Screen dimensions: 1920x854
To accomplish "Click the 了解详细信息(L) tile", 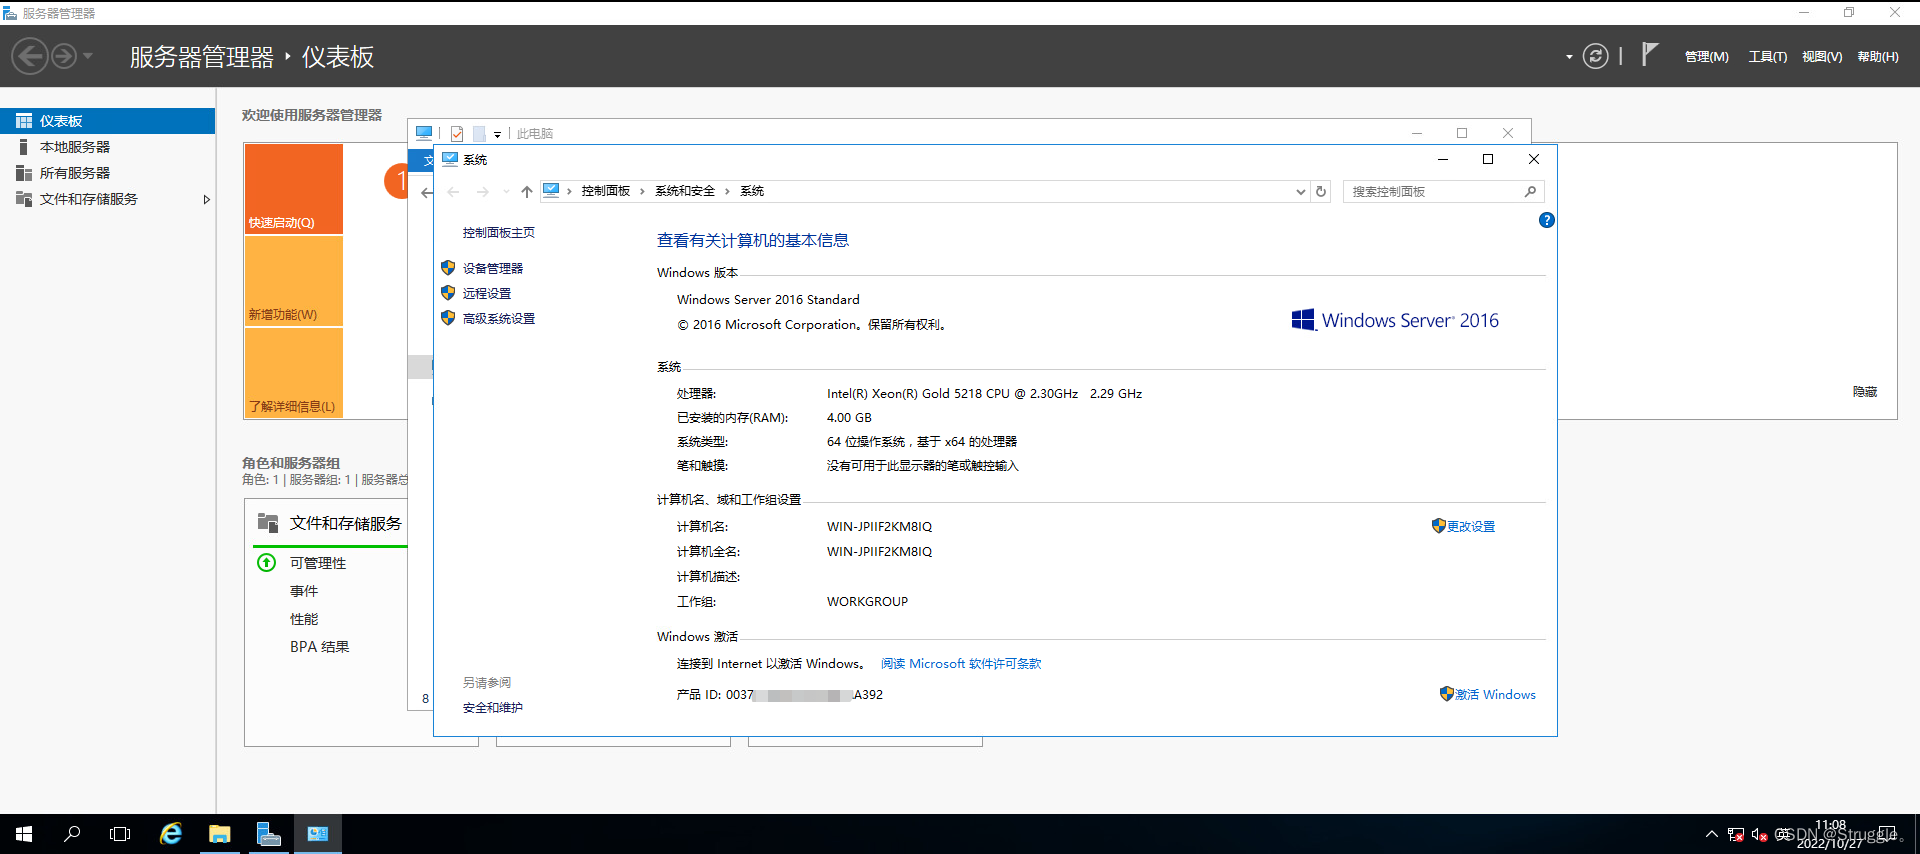I will point(294,373).
